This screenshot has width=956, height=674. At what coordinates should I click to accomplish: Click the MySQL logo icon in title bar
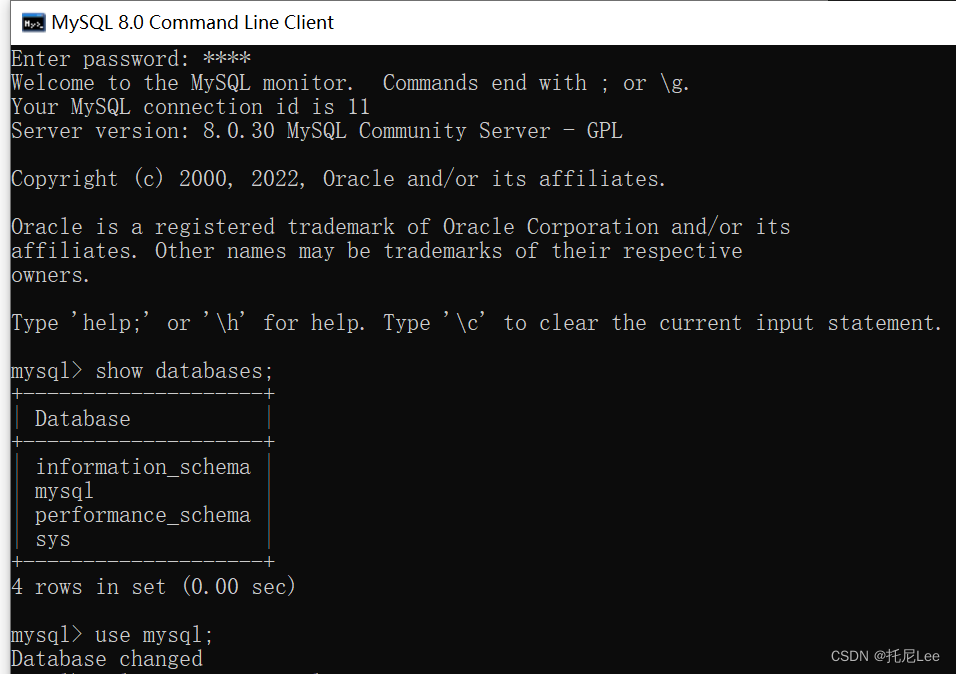(x=33, y=21)
